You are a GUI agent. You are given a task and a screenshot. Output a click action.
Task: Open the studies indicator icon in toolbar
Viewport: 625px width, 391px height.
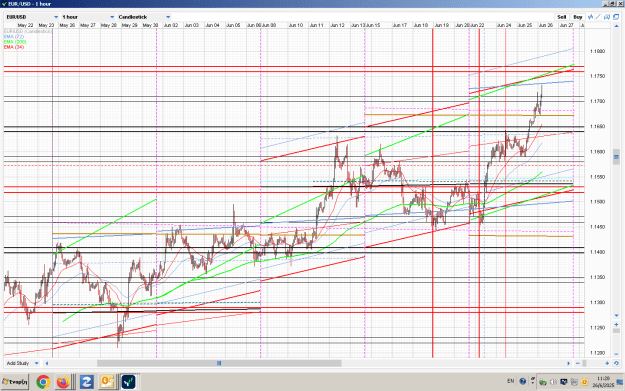click(591, 17)
